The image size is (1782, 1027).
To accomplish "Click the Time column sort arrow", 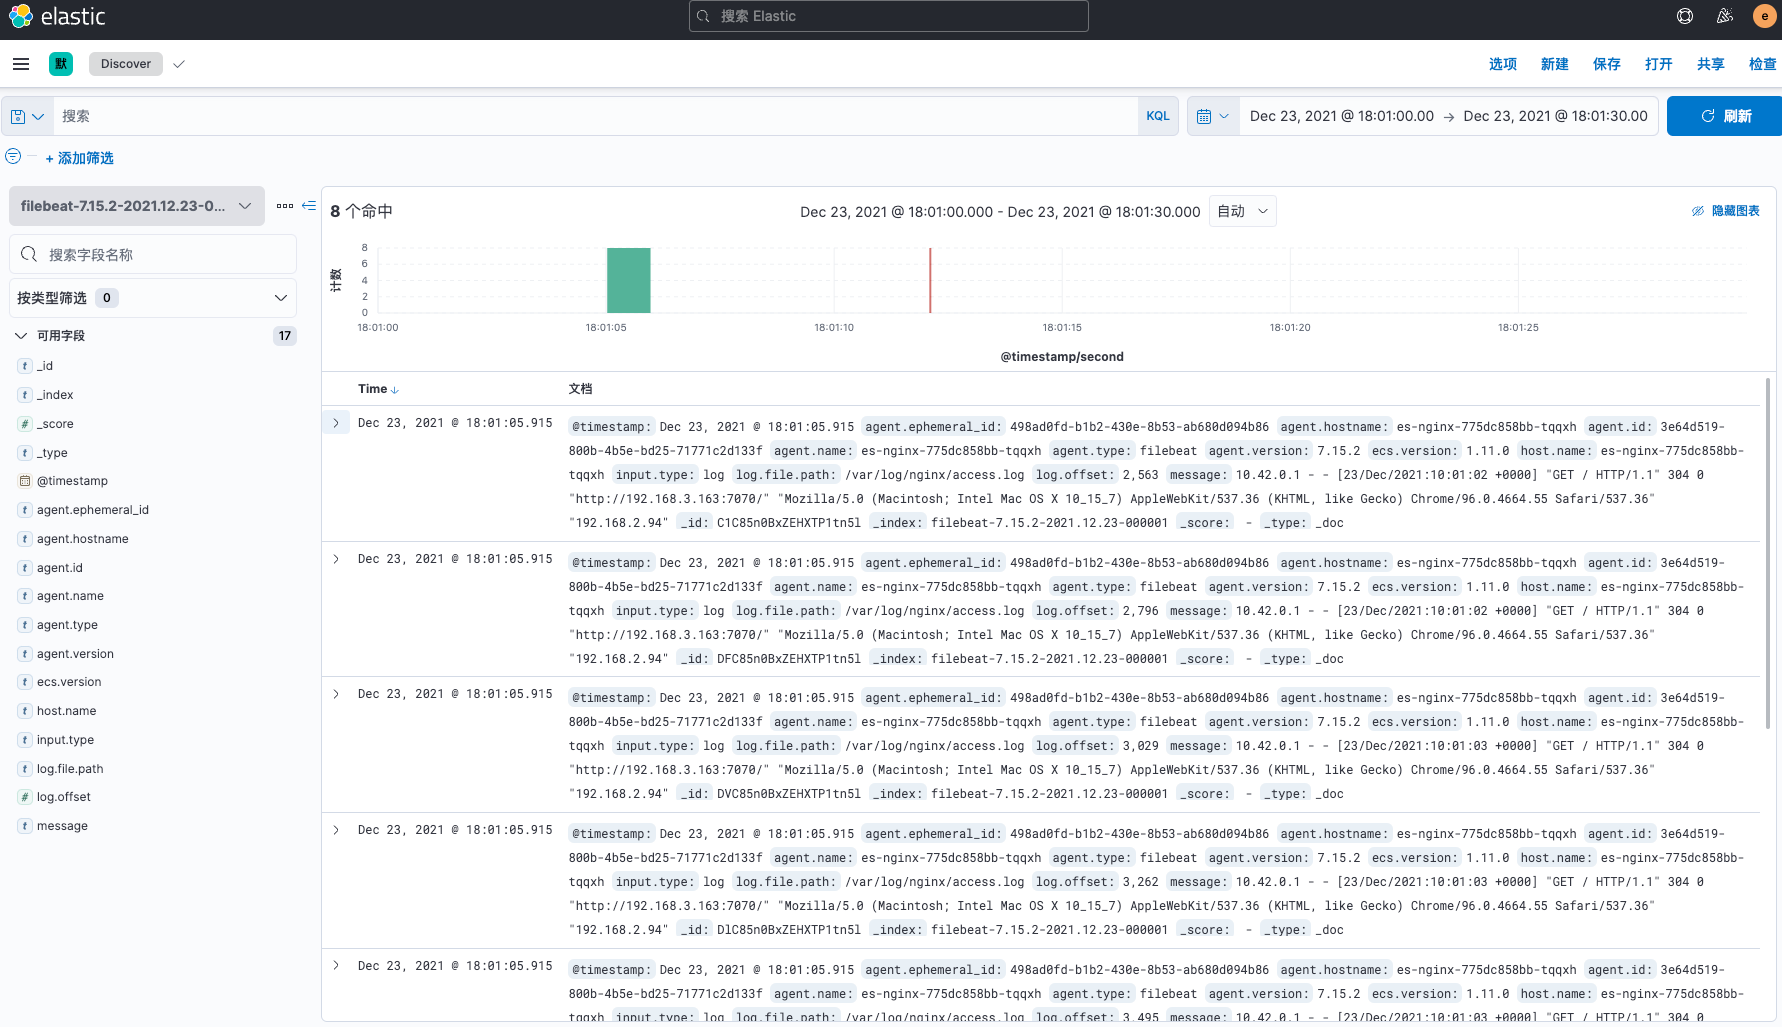I will [x=395, y=390].
